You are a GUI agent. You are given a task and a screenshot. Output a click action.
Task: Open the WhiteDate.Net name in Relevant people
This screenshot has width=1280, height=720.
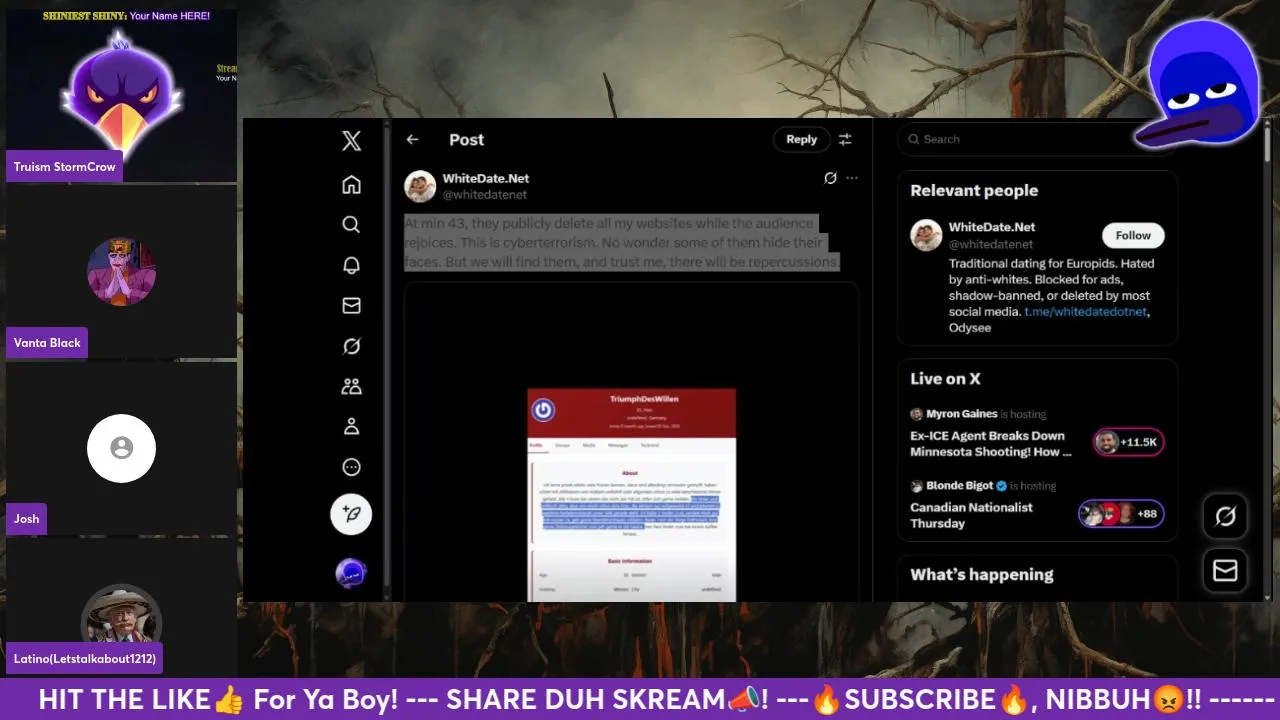coord(992,227)
